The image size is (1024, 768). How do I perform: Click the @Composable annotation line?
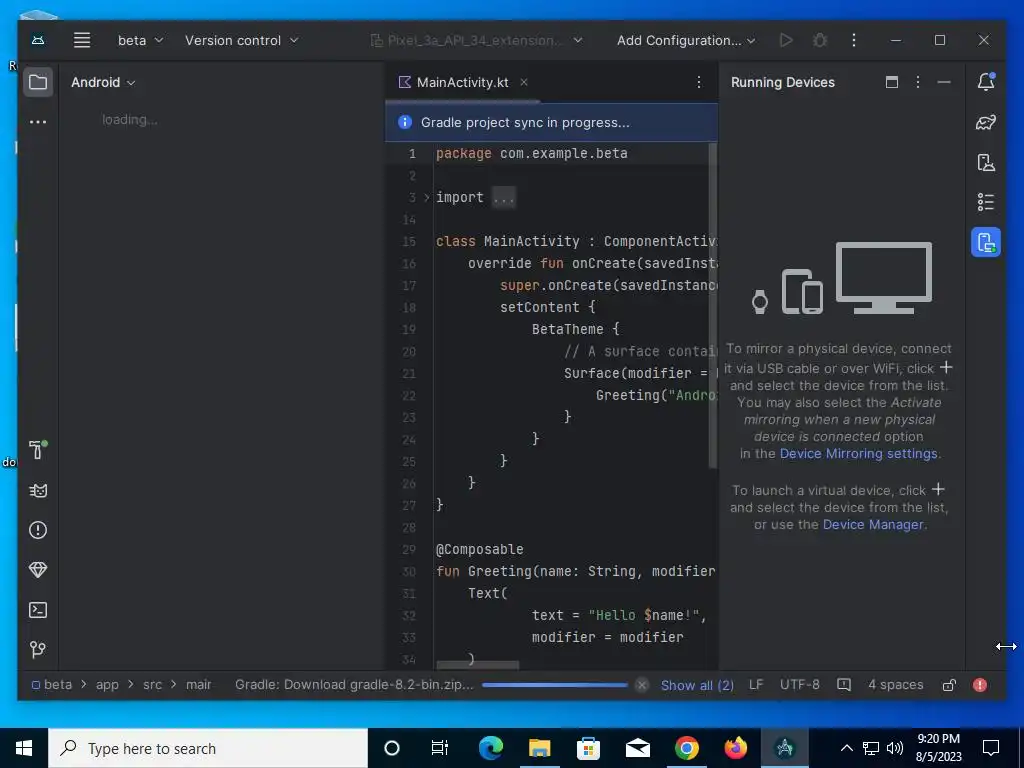(479, 549)
